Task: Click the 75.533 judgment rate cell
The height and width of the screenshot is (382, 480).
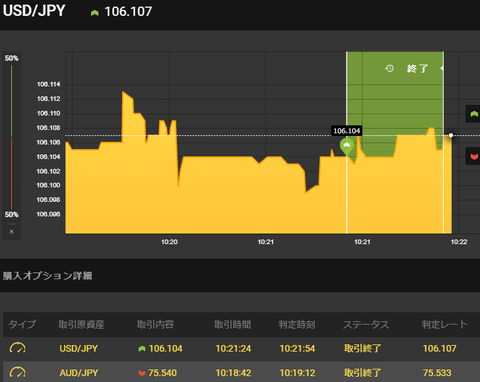Action: [437, 373]
